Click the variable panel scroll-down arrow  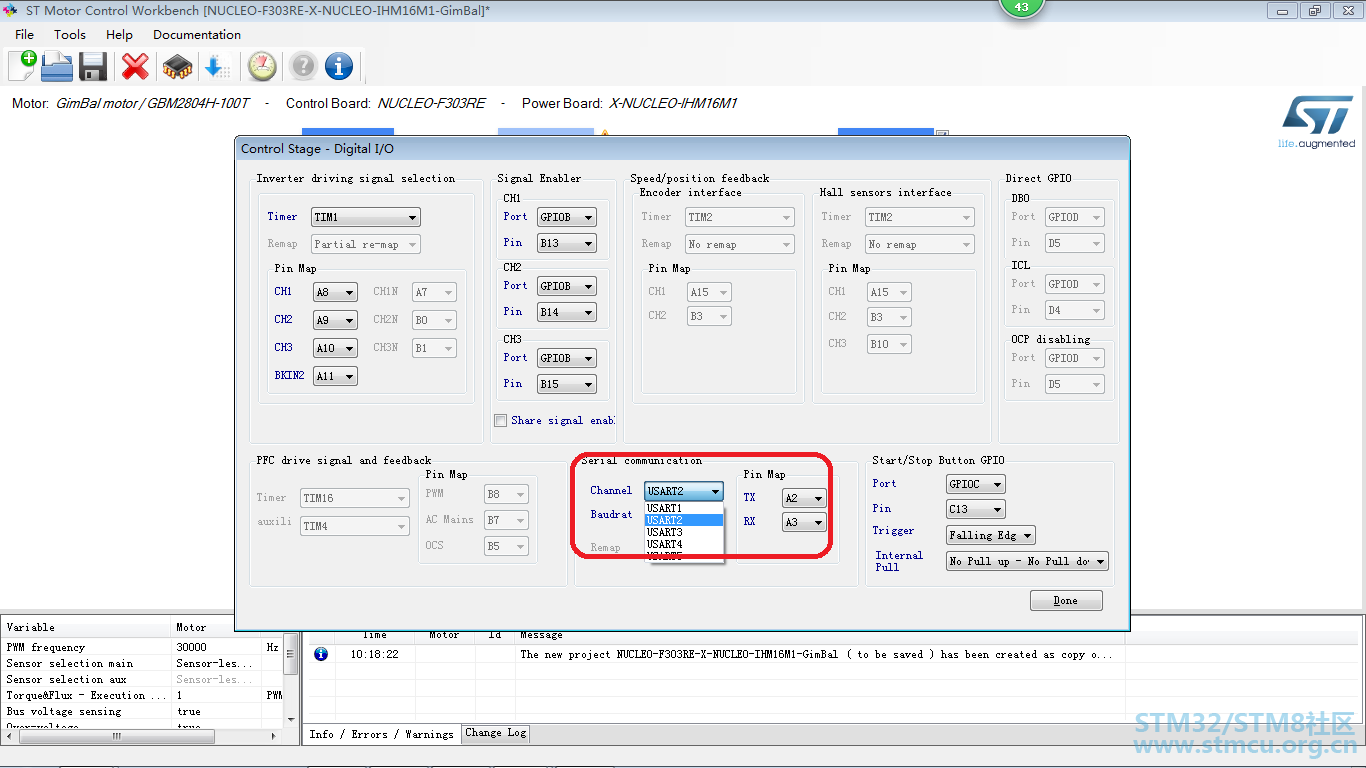291,719
